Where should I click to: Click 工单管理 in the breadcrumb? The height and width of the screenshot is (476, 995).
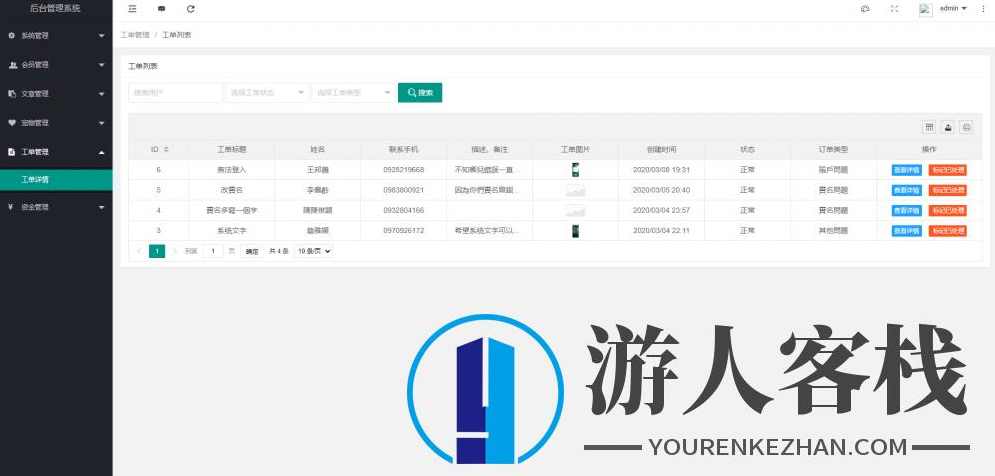point(135,35)
